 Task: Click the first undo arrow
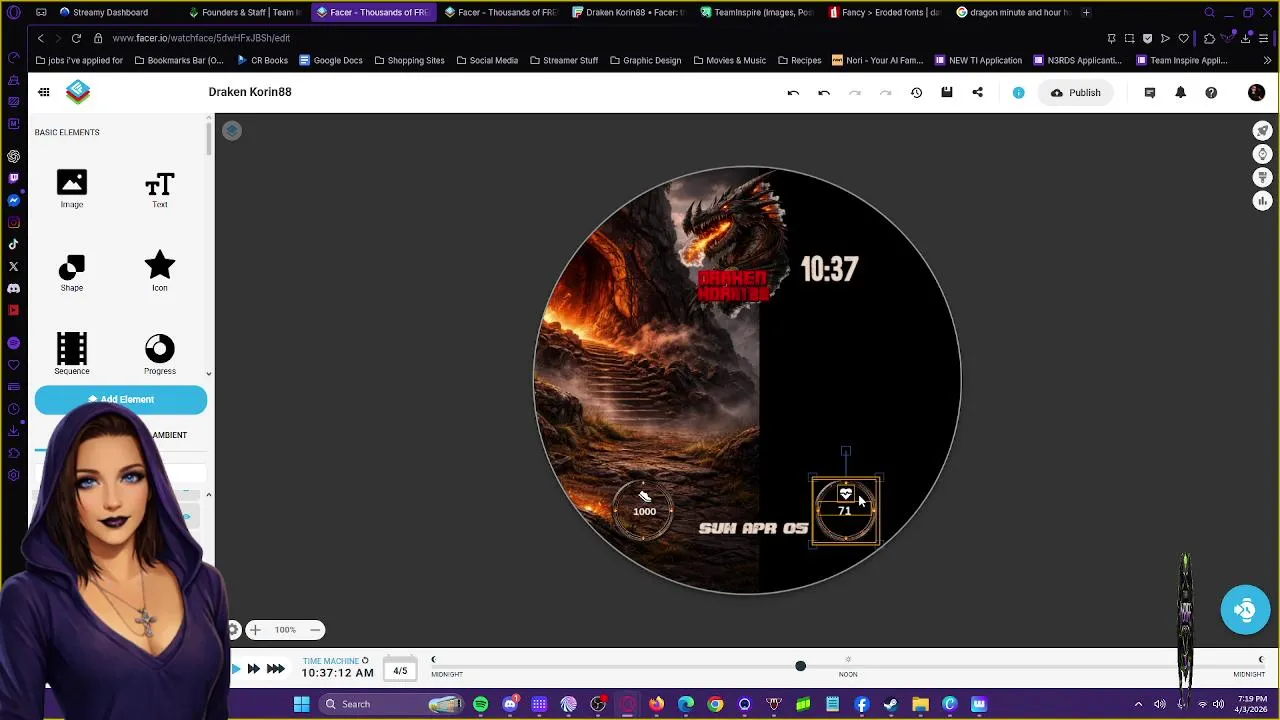coord(793,93)
